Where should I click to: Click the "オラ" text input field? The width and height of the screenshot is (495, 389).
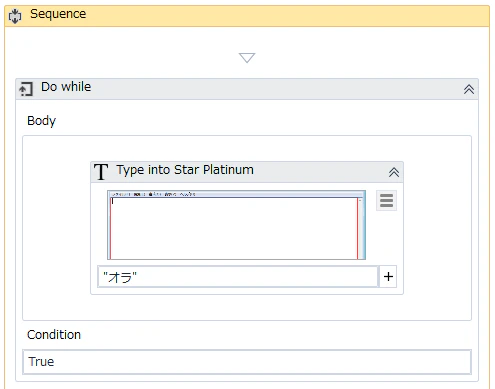238,276
